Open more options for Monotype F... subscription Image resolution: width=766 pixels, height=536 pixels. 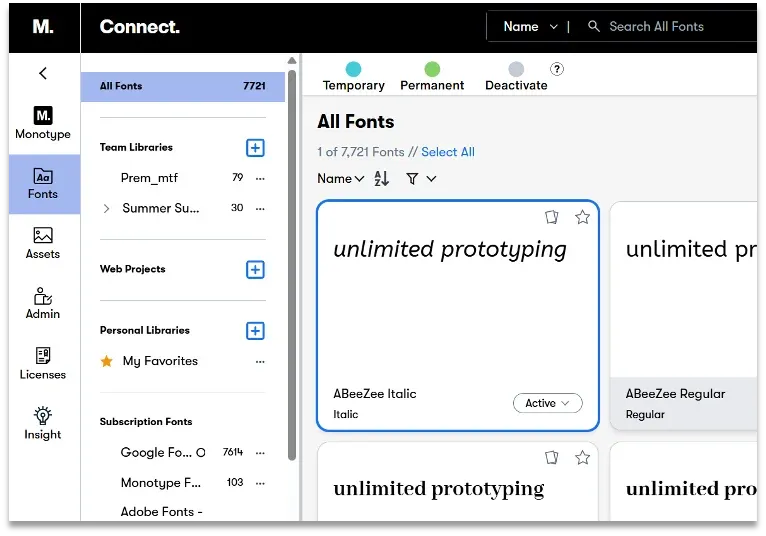260,483
